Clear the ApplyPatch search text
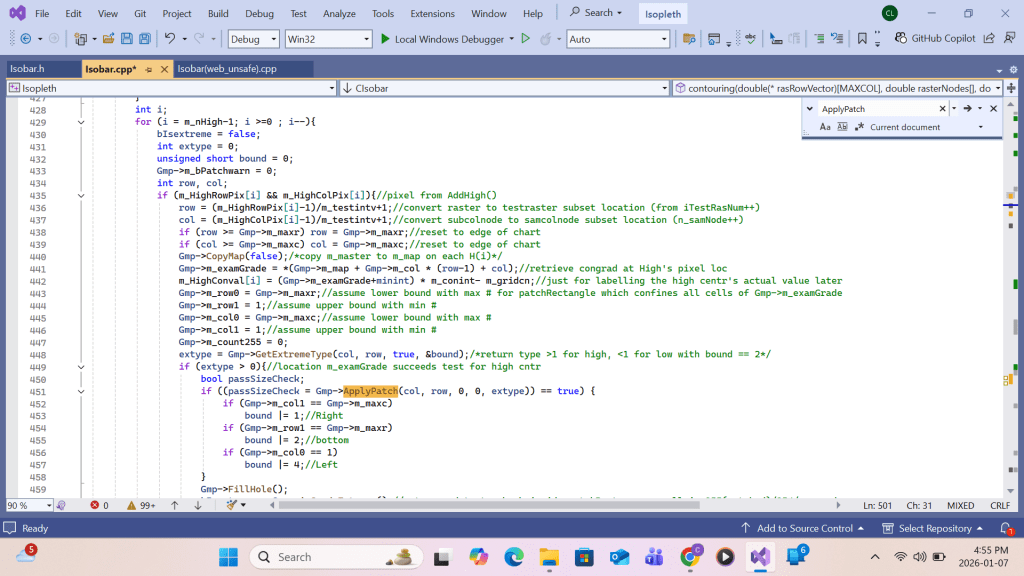The width and height of the screenshot is (1024, 576). pos(942,108)
